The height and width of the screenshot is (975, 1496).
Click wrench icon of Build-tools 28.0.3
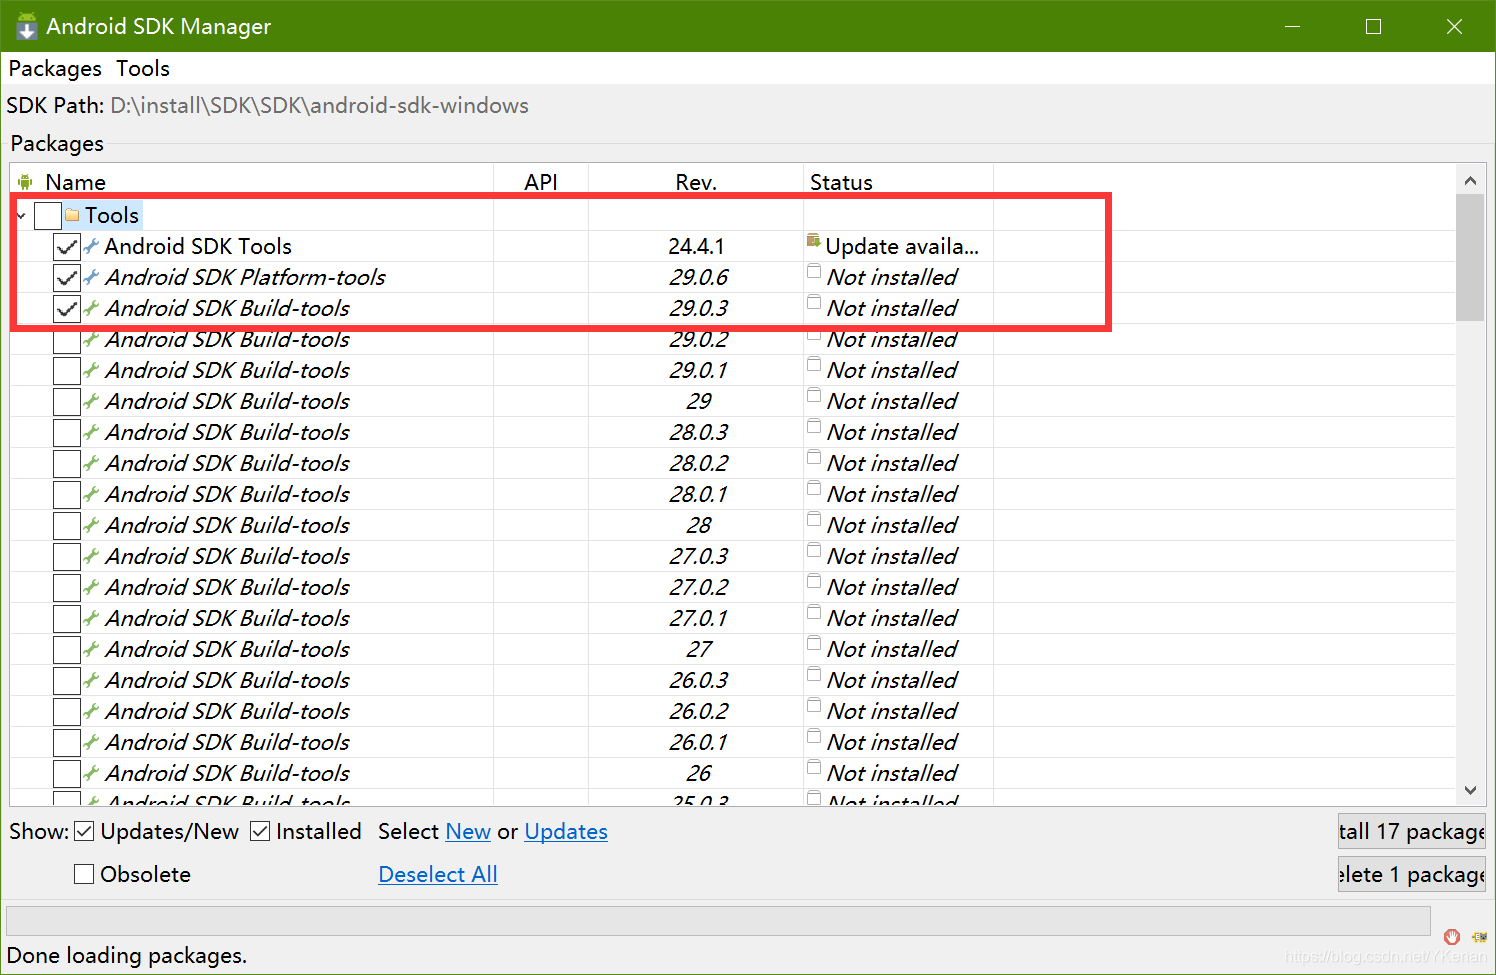(91, 432)
